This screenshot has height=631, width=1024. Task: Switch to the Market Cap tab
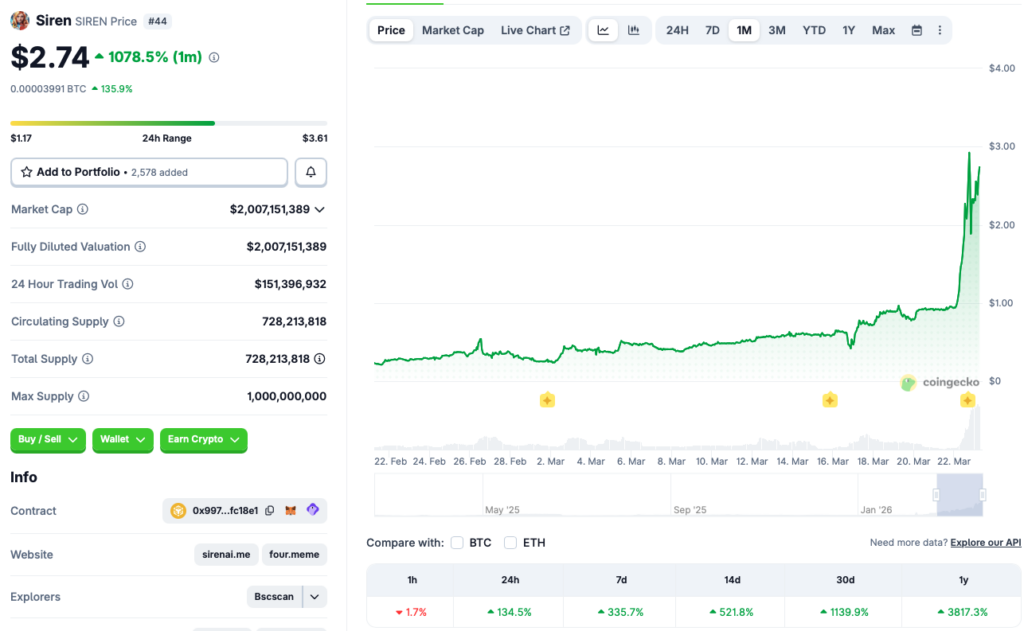pos(452,30)
